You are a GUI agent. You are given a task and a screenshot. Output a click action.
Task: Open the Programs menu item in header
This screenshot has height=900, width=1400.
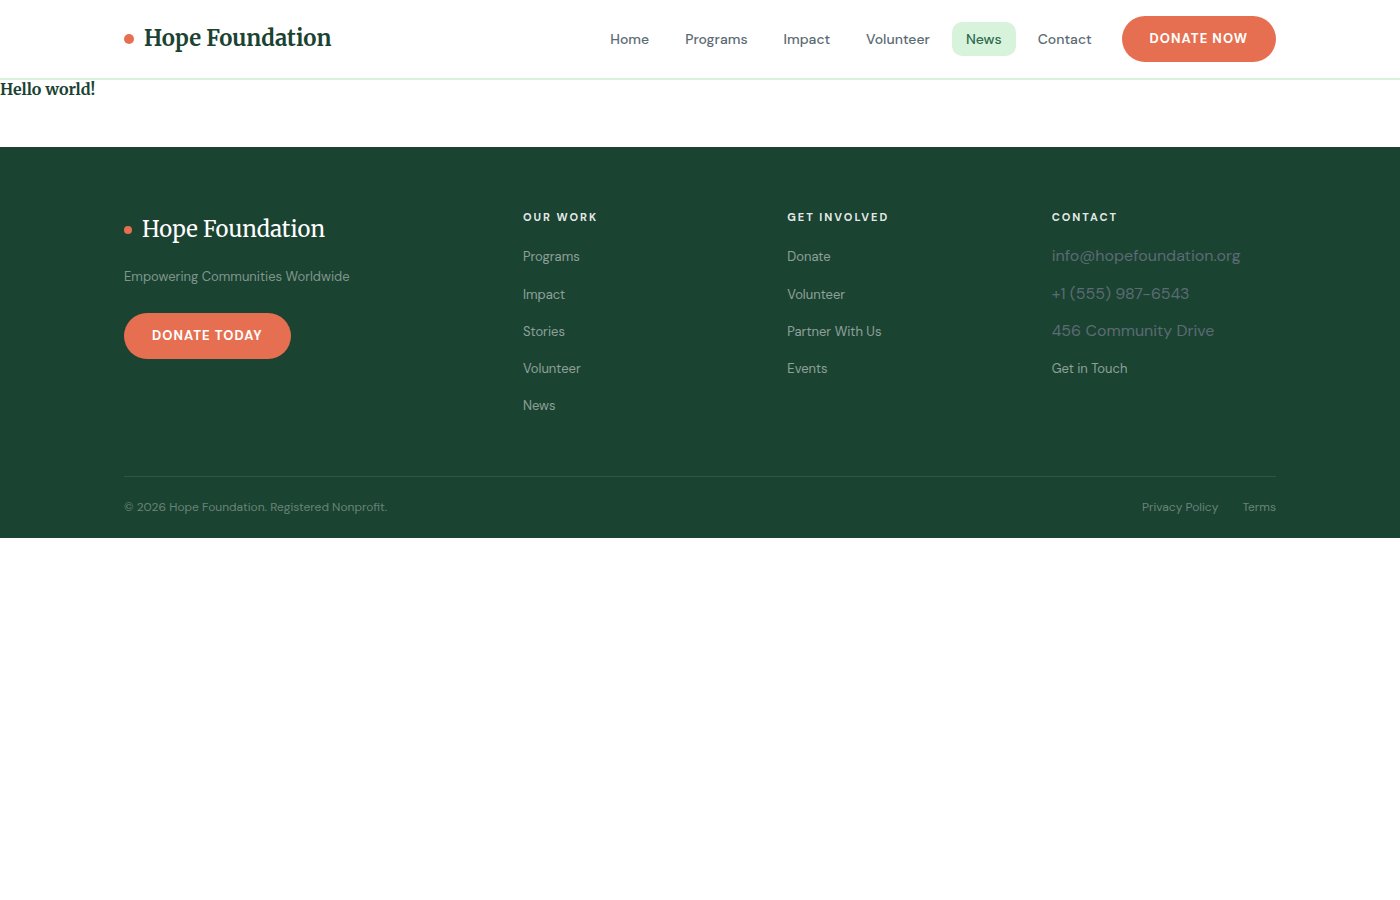click(716, 39)
